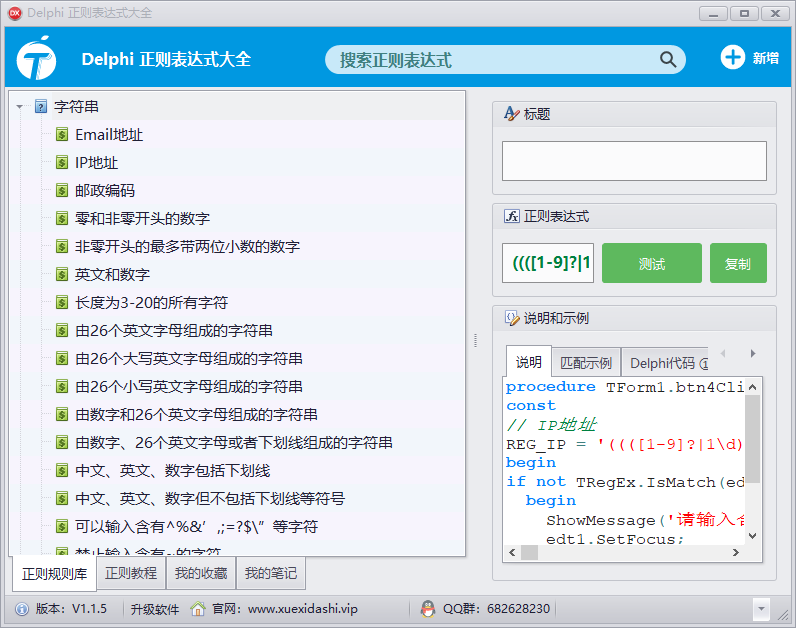This screenshot has height=628, width=796.
Task: Open the www.xuexidashi.vip website link
Action: pos(303,609)
